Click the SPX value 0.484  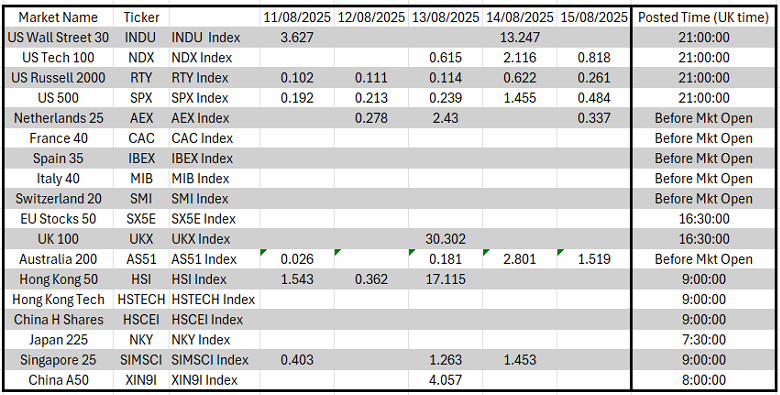click(x=594, y=98)
